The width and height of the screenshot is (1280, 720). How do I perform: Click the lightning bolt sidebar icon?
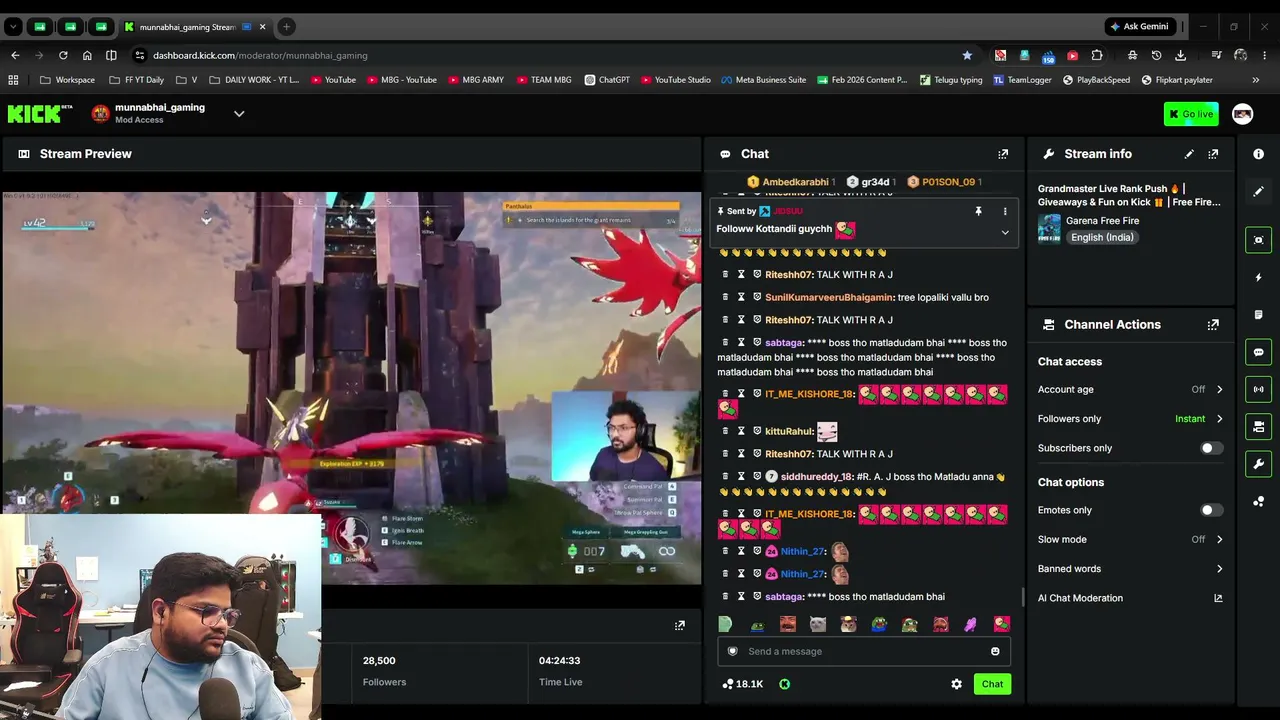pos(1259,277)
